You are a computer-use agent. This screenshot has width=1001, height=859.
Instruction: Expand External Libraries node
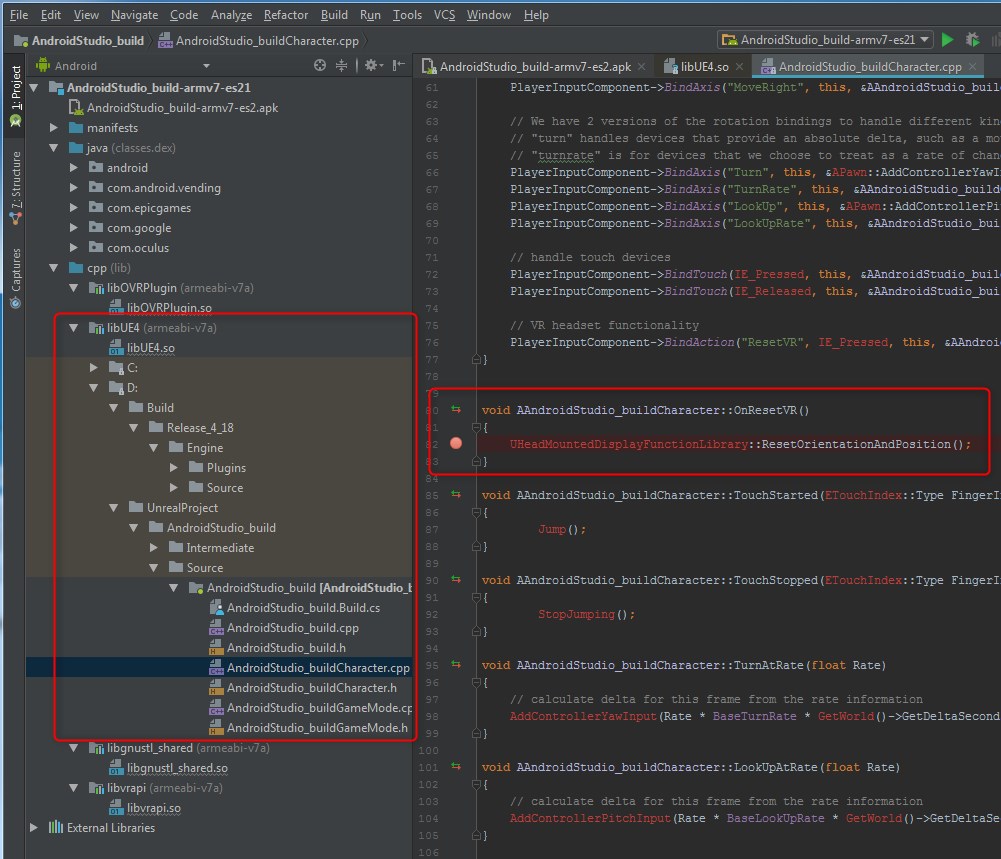click(x=34, y=827)
